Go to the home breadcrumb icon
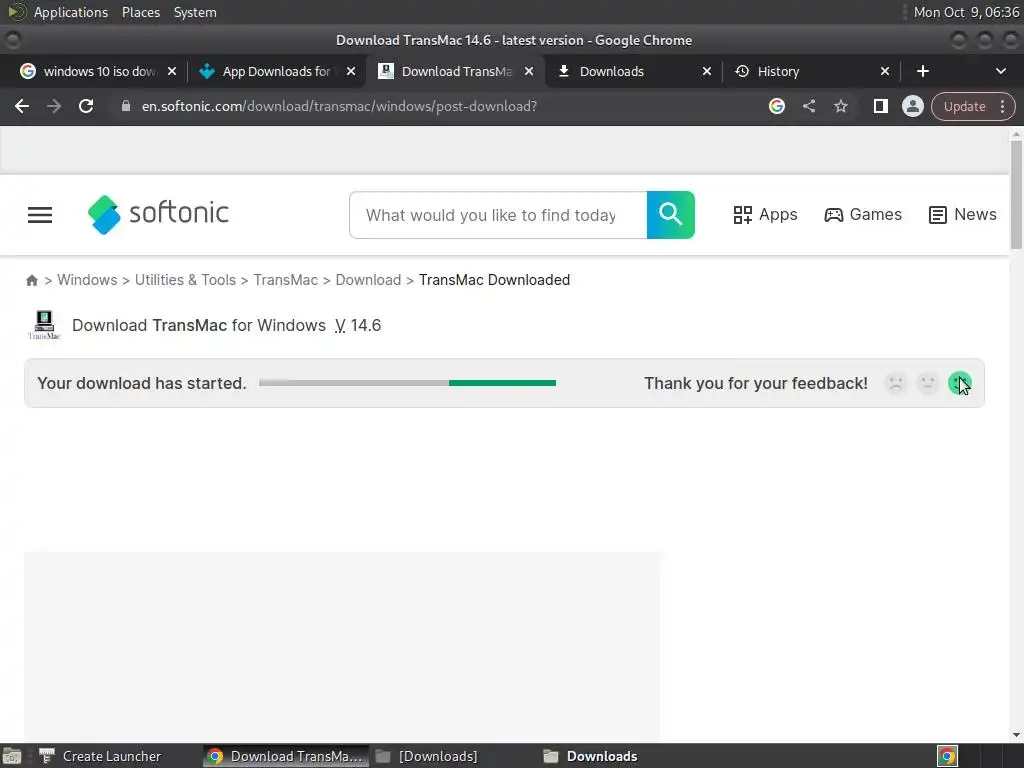1024x768 pixels. [x=31, y=280]
